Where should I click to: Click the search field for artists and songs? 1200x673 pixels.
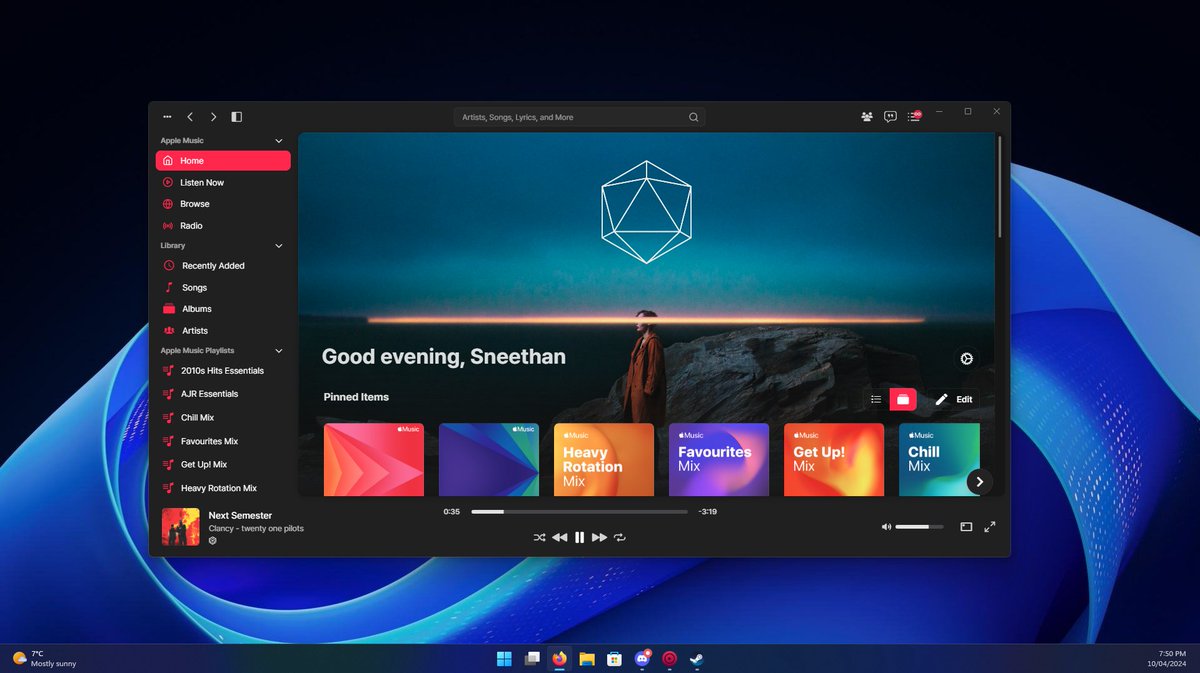click(579, 117)
